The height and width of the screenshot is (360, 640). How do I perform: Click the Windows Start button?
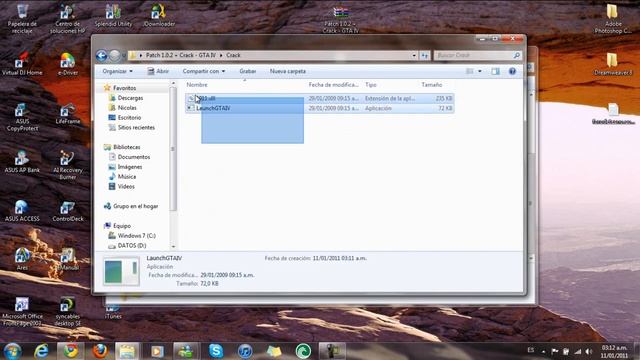point(13,351)
